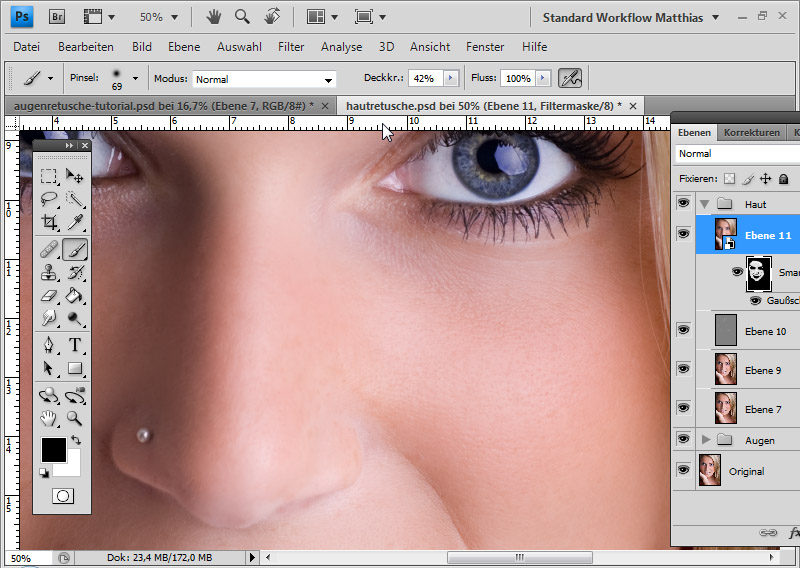This screenshot has height=568, width=800.
Task: Select the Hand tool in toolbox
Action: [x=49, y=418]
